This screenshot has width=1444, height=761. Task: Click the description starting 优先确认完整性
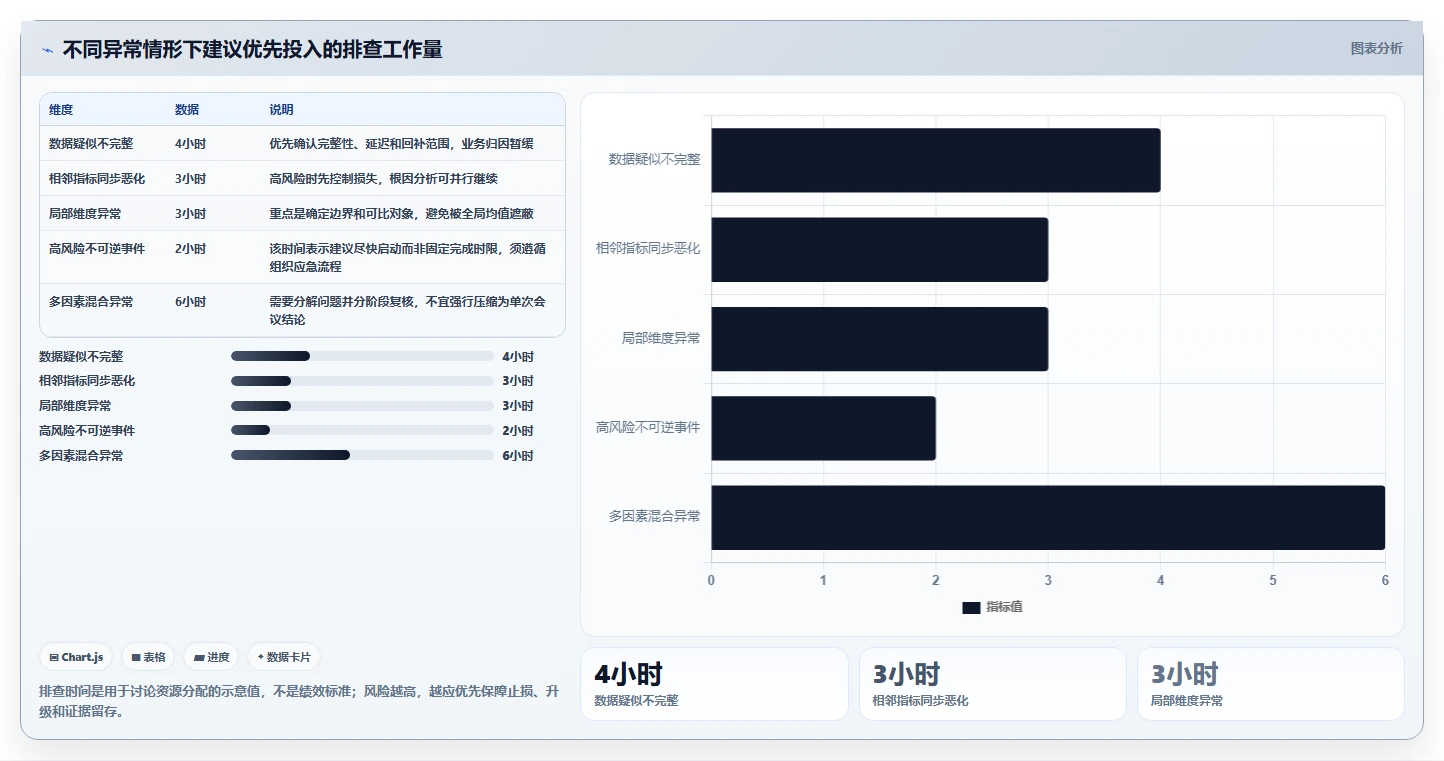coord(401,144)
